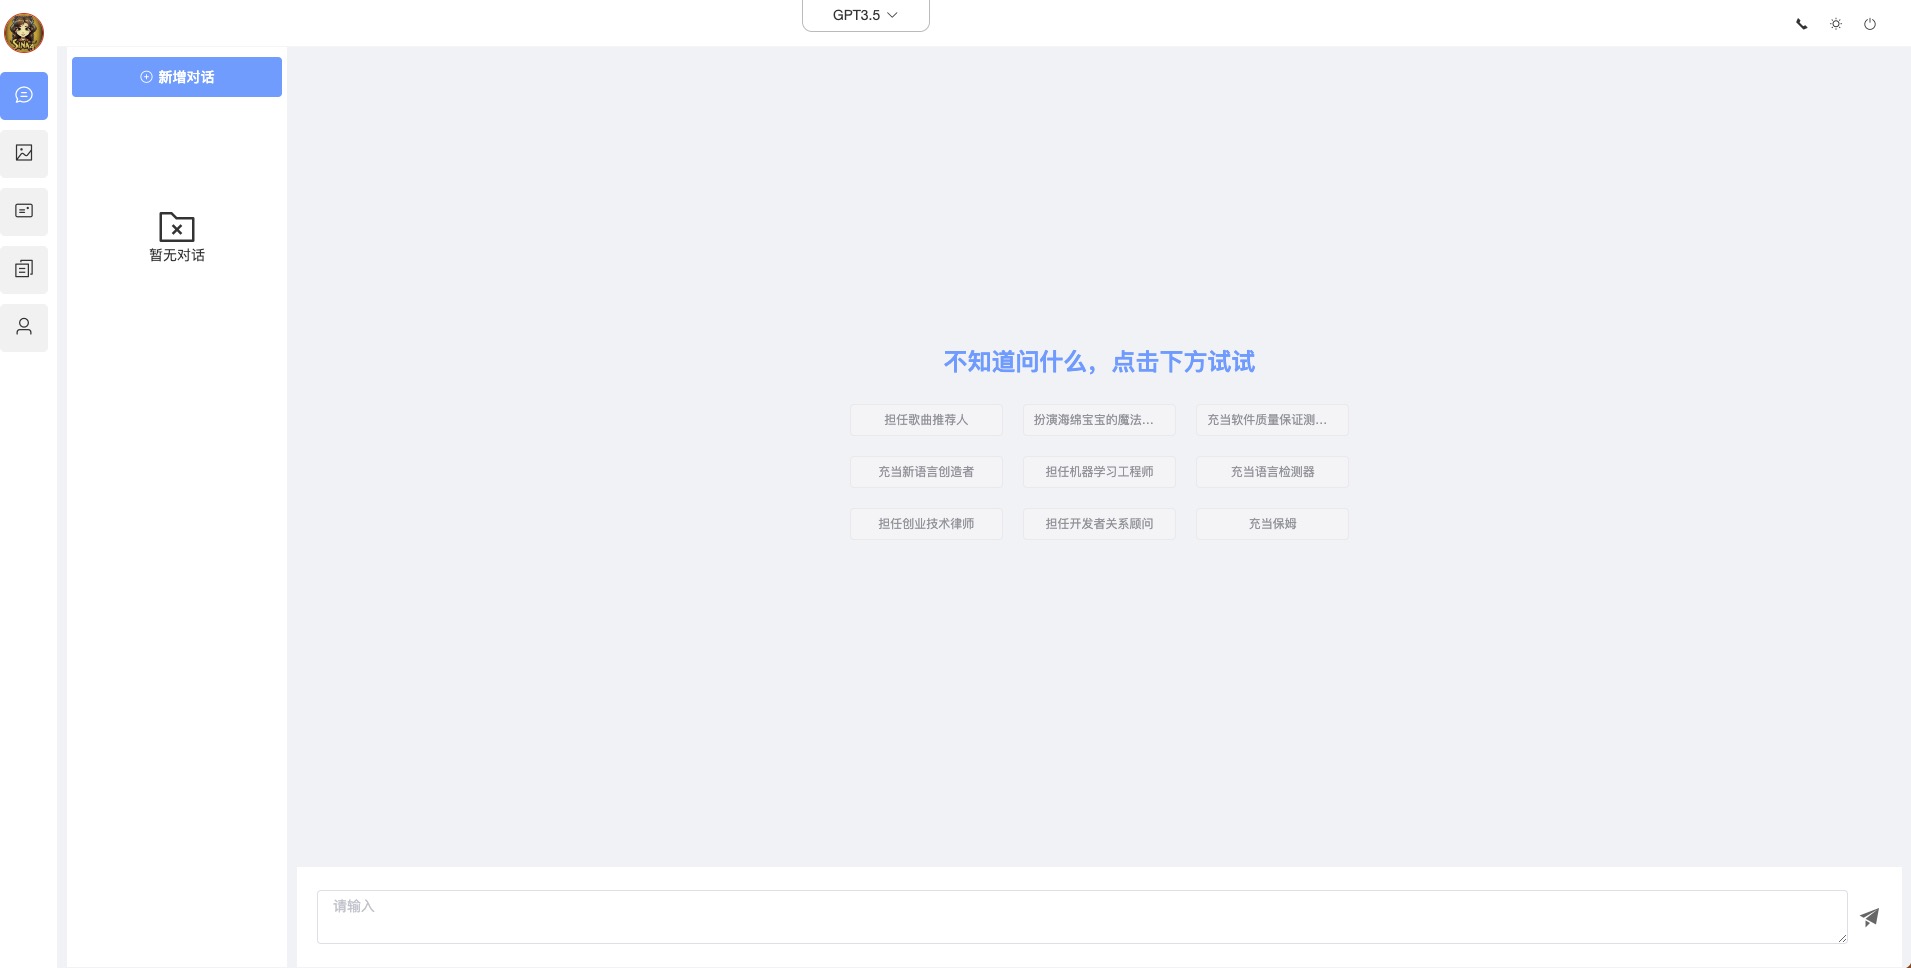
Task: Select the 充当新语言创造者 suggestion
Action: [x=925, y=471]
